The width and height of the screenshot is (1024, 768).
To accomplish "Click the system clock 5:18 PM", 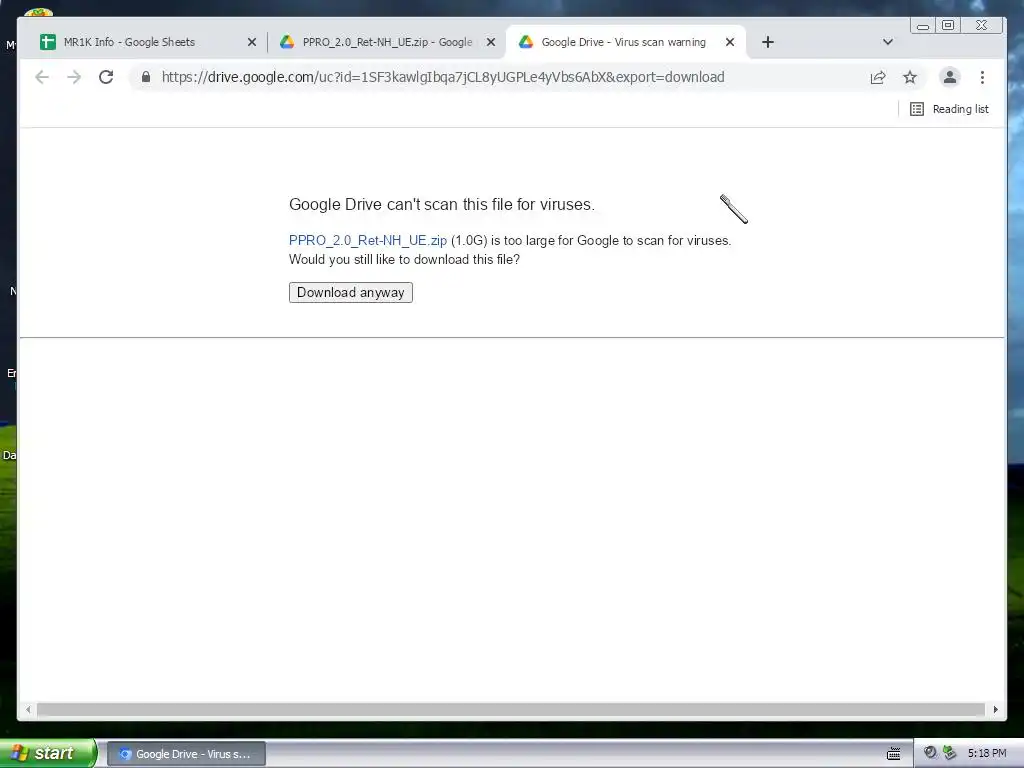I will [x=987, y=754].
